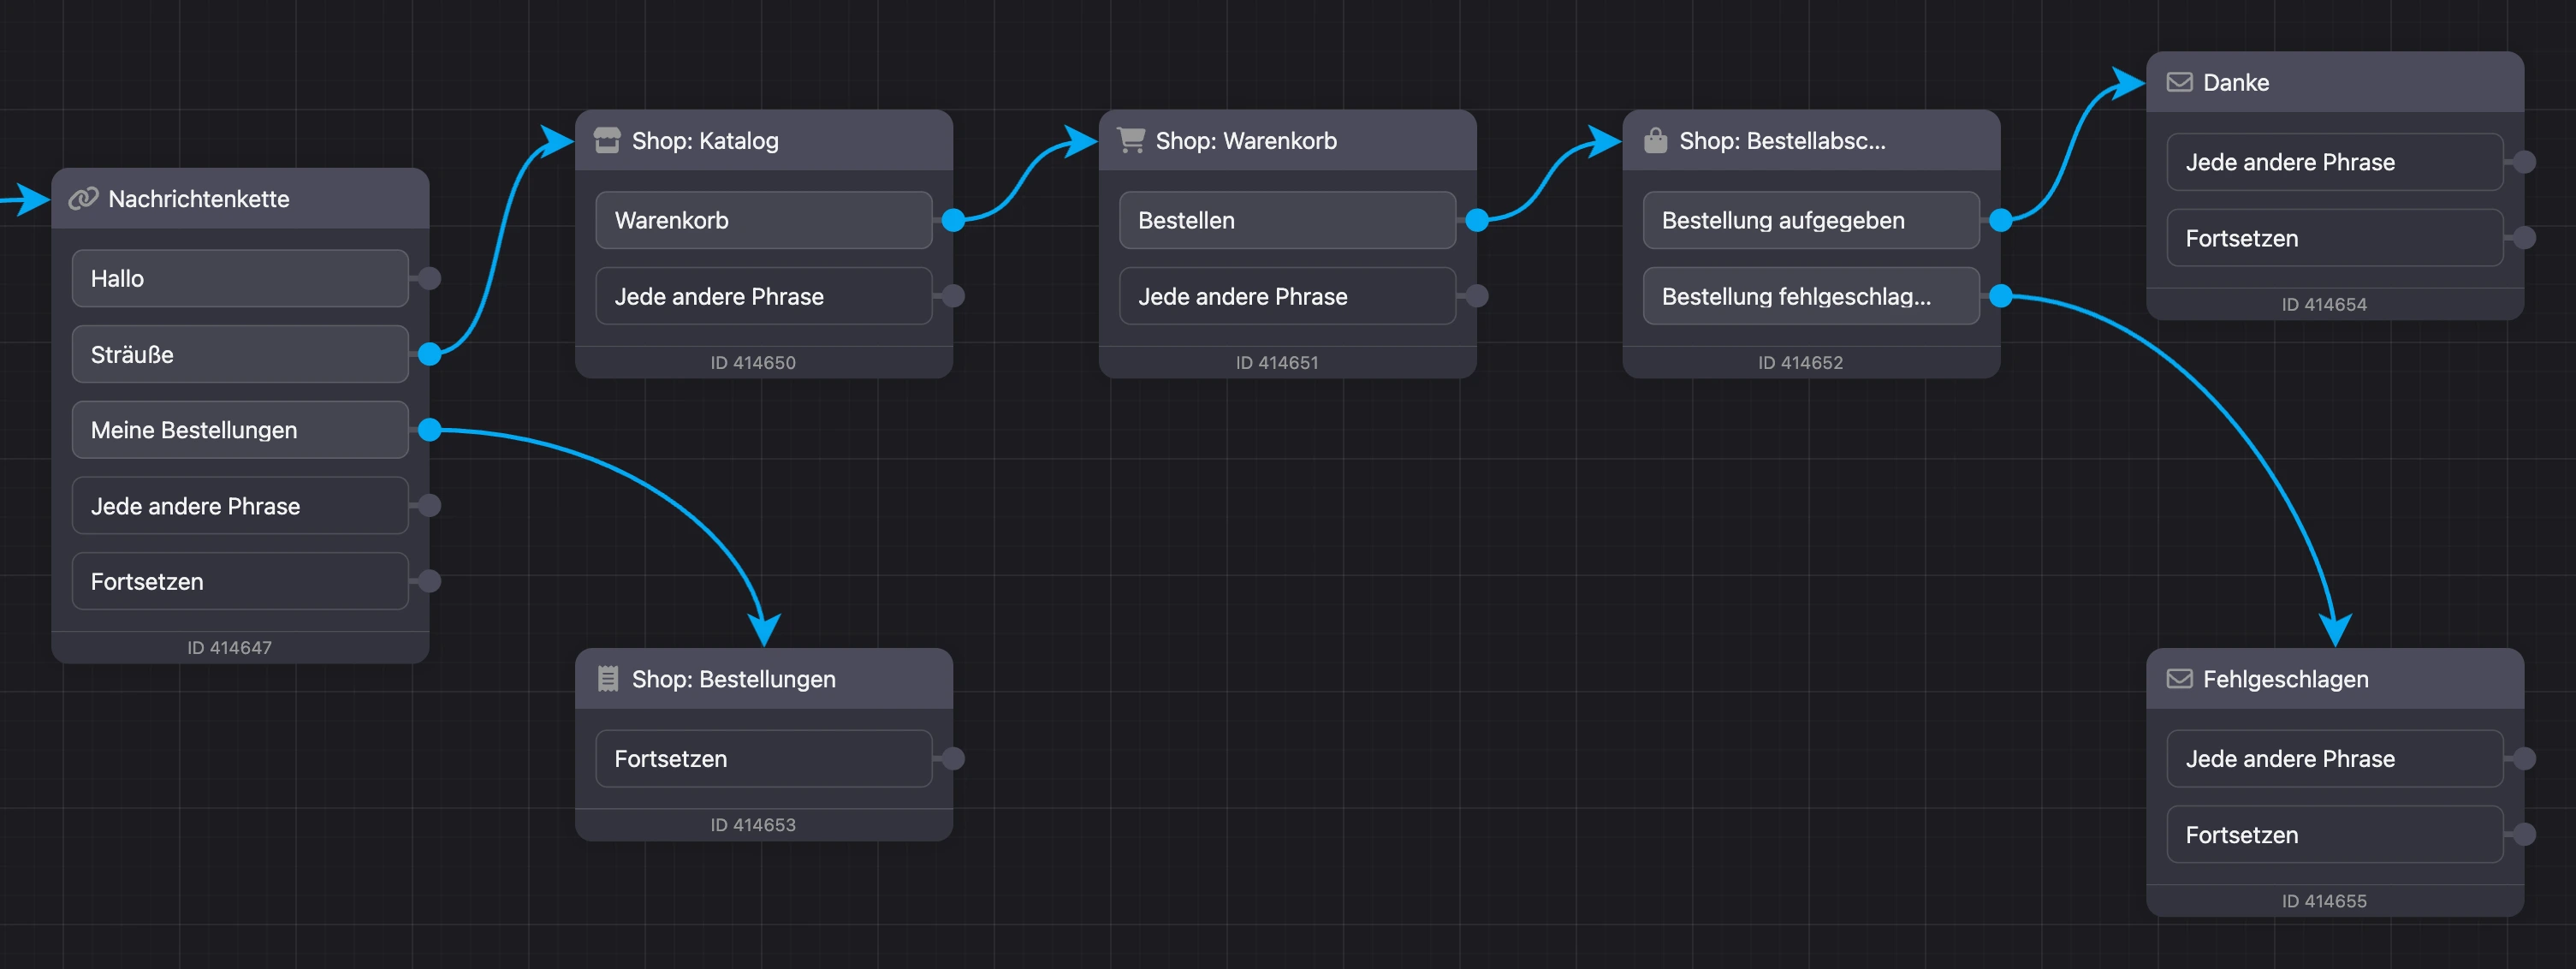The width and height of the screenshot is (2576, 969).
Task: Click the blue connector dot next to Sträuße
Action: (x=430, y=354)
